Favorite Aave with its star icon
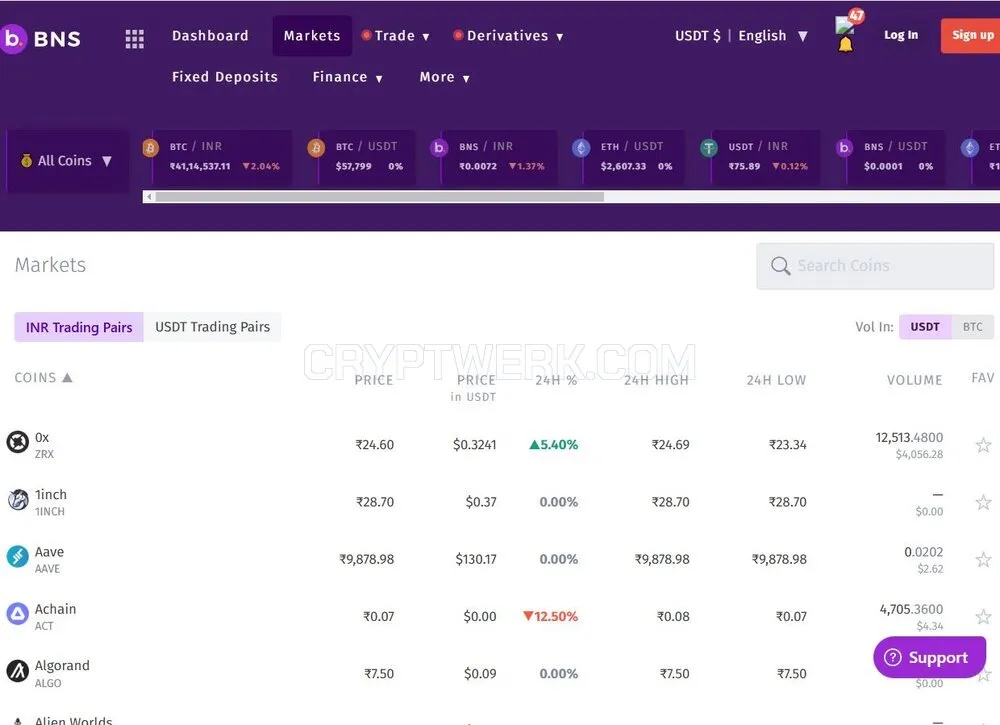1000x725 pixels. click(983, 560)
